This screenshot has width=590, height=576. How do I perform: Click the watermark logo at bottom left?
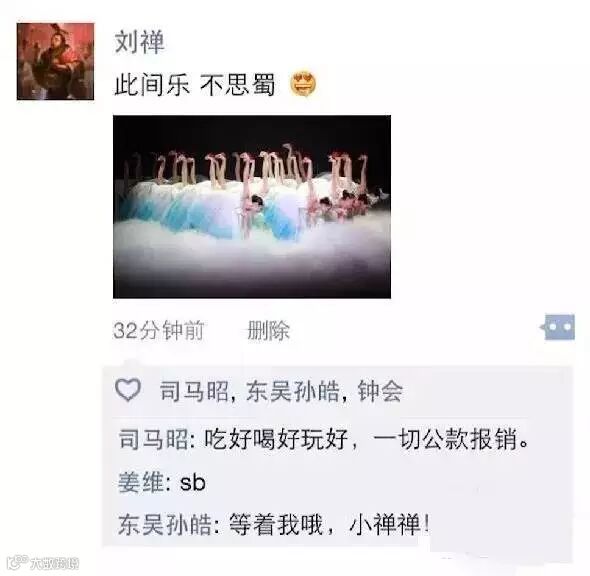tap(43, 563)
